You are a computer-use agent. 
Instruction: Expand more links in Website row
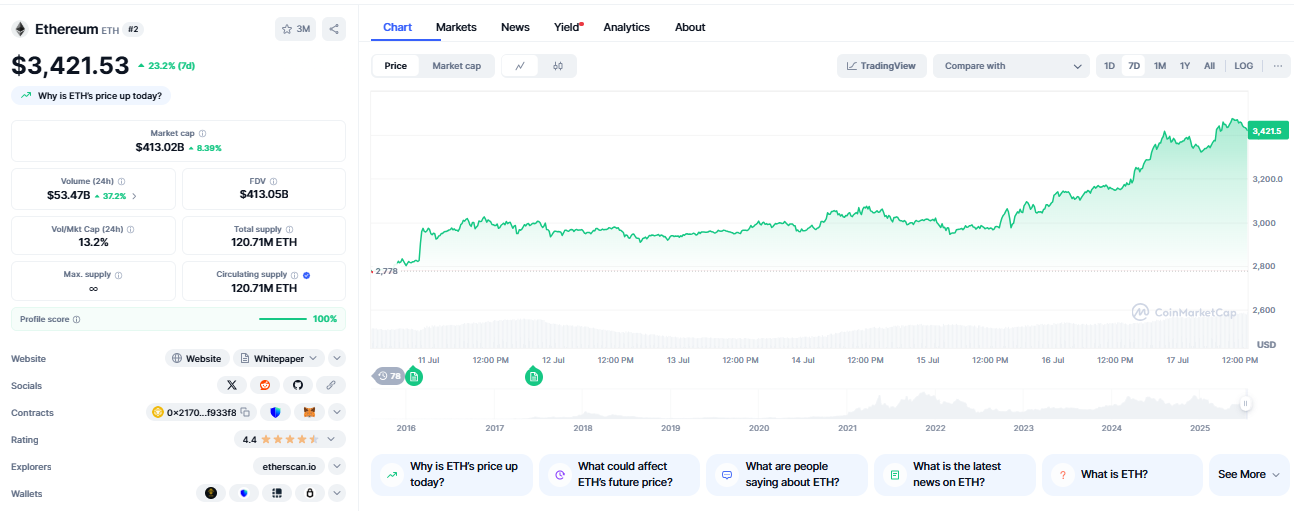coord(337,358)
